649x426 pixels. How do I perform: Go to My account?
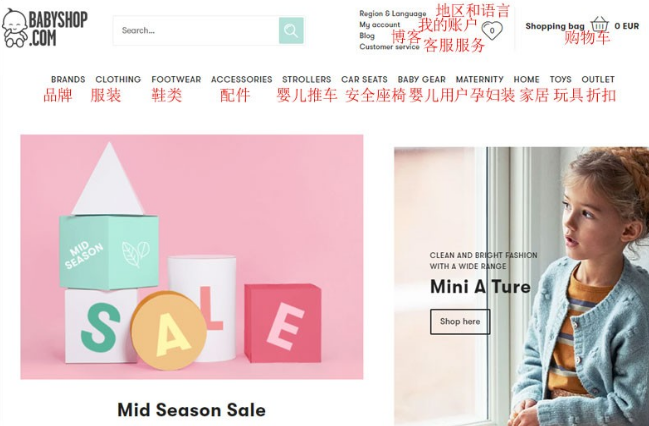click(380, 25)
